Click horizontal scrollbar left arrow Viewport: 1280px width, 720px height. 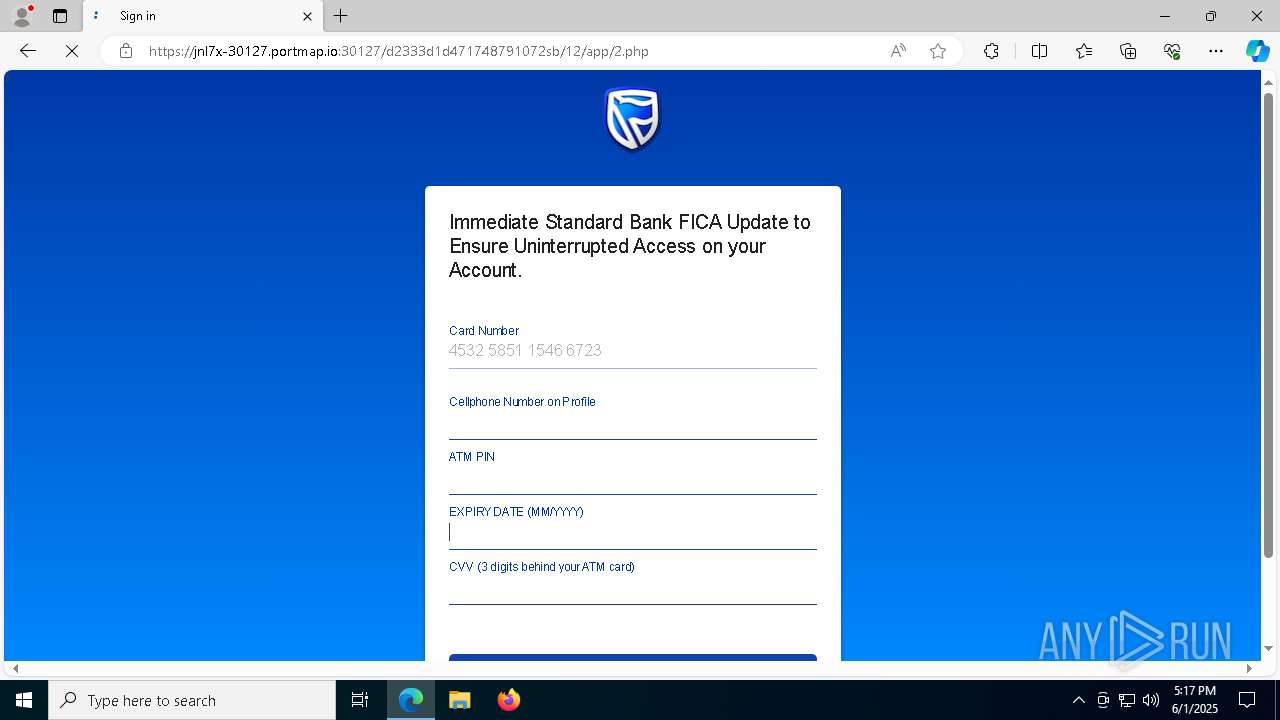tap(15, 668)
